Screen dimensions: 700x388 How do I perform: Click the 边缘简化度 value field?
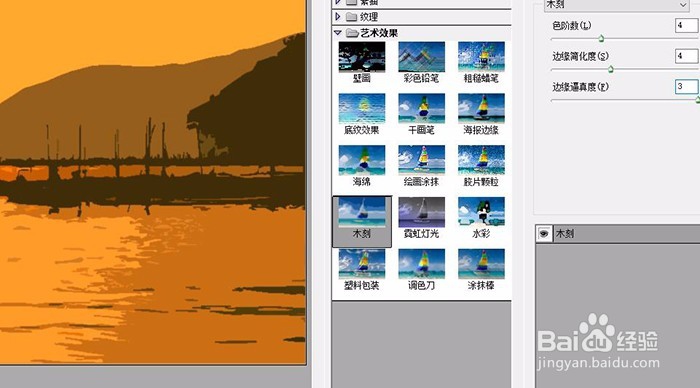click(687, 56)
